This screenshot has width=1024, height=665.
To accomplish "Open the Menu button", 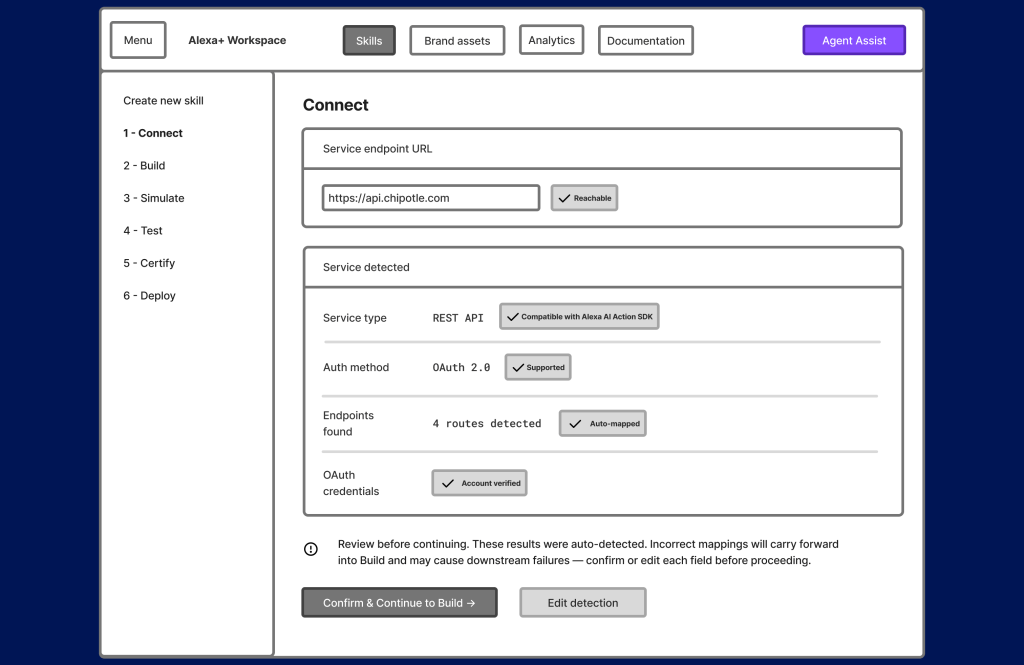I will click(x=138, y=40).
